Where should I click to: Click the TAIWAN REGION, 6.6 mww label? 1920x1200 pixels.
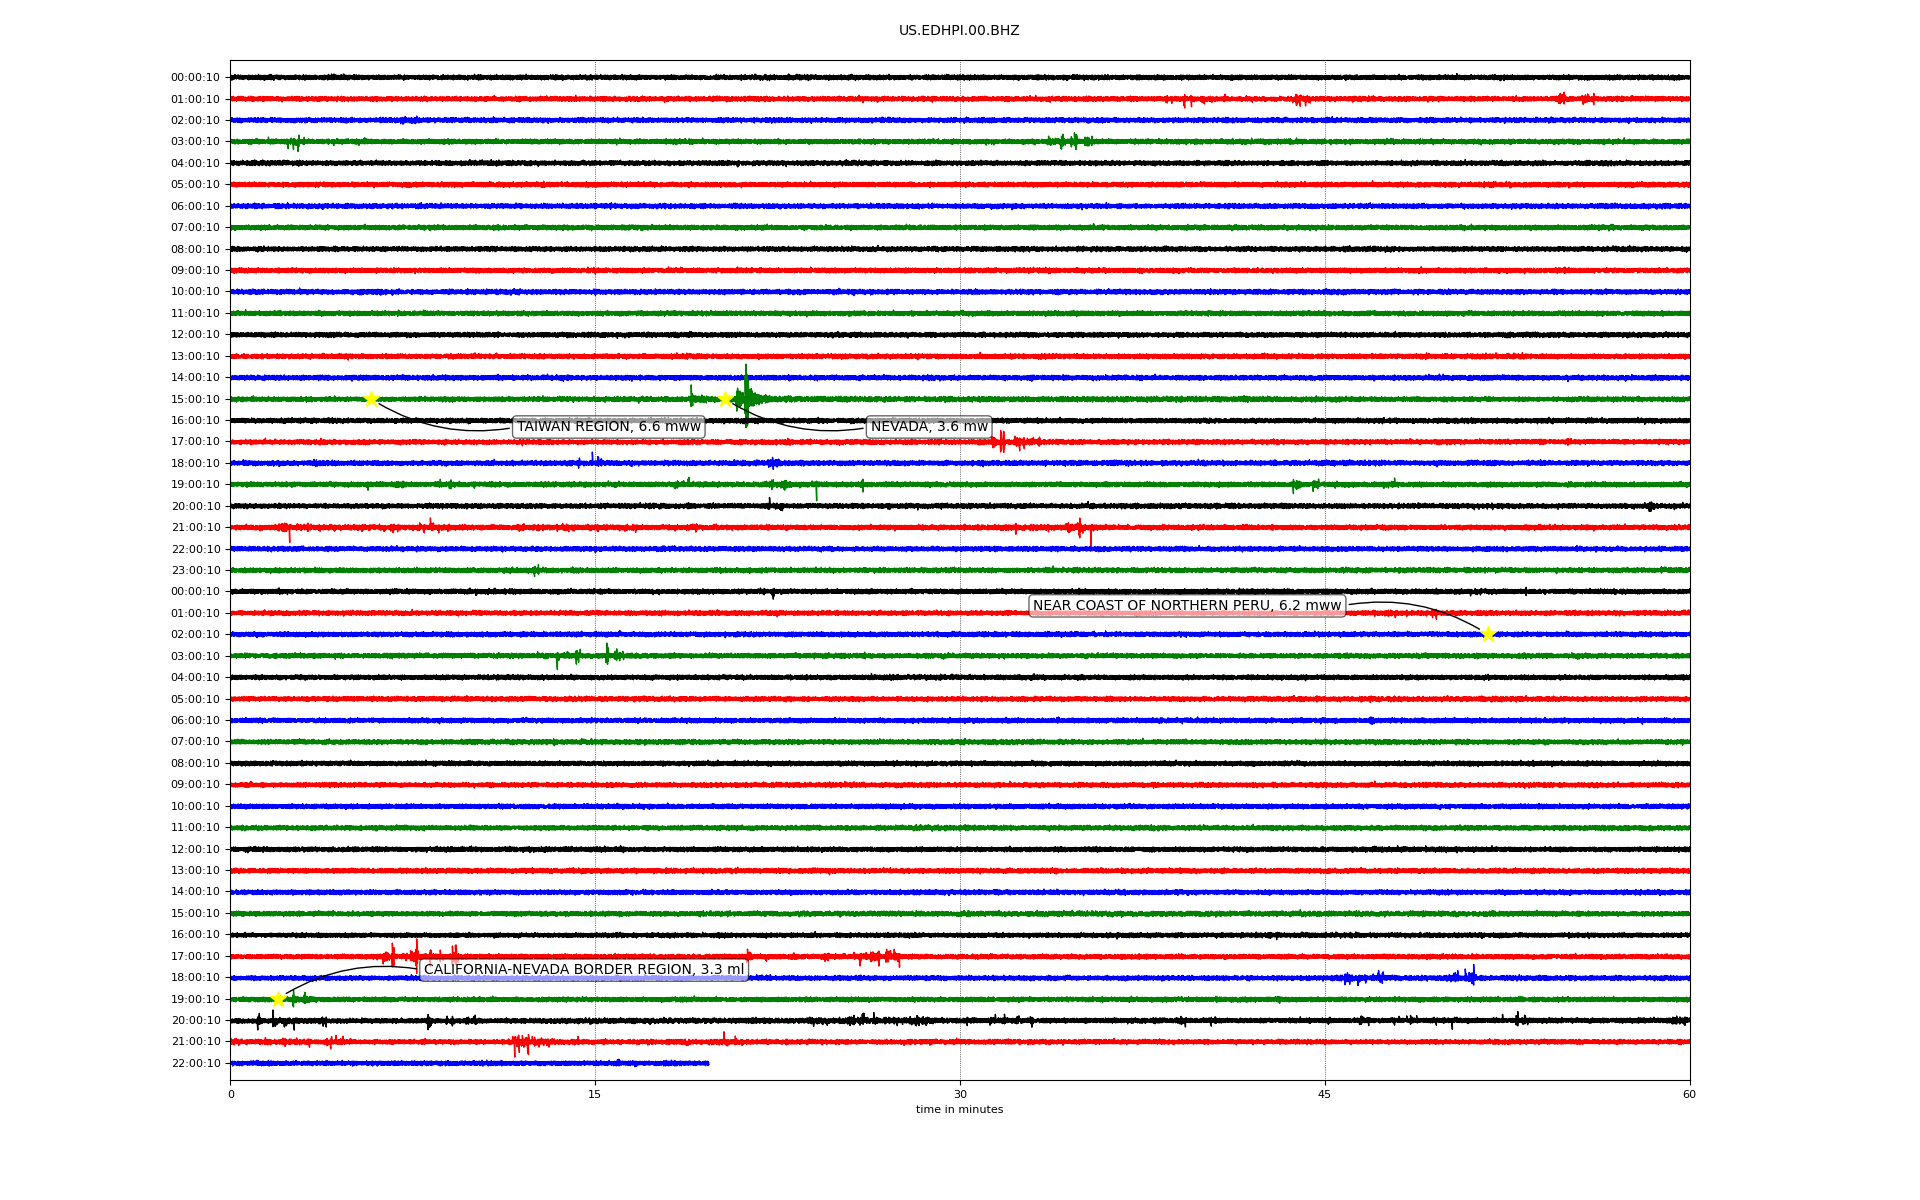click(608, 427)
